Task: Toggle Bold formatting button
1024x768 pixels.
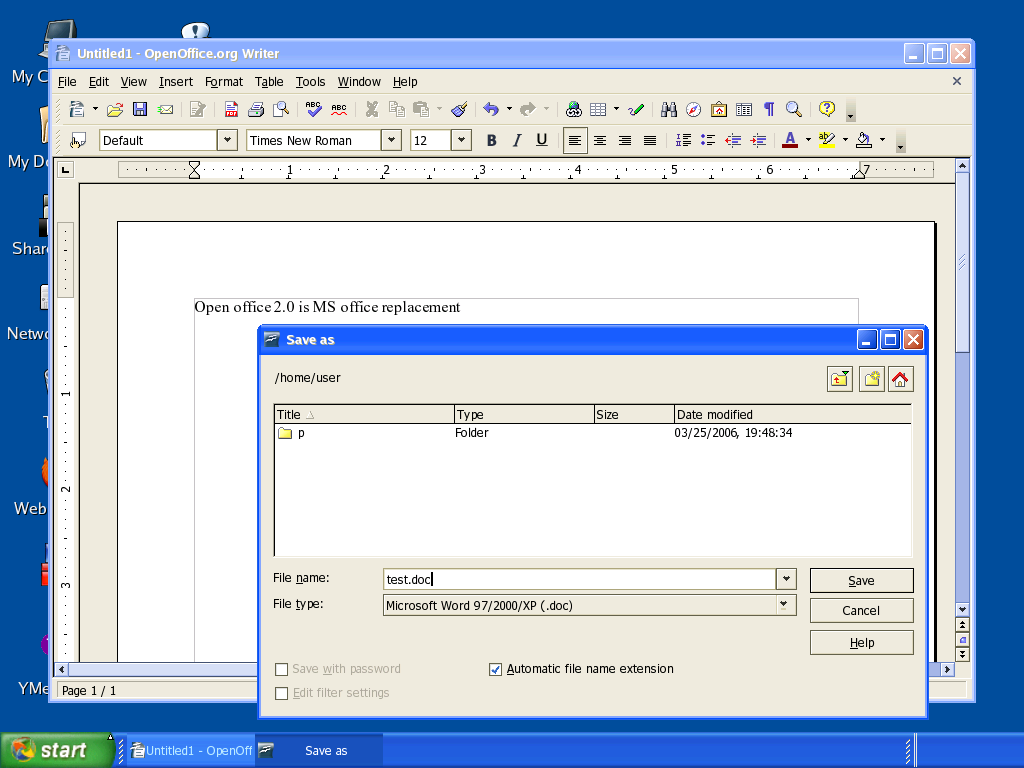Action: click(x=492, y=140)
